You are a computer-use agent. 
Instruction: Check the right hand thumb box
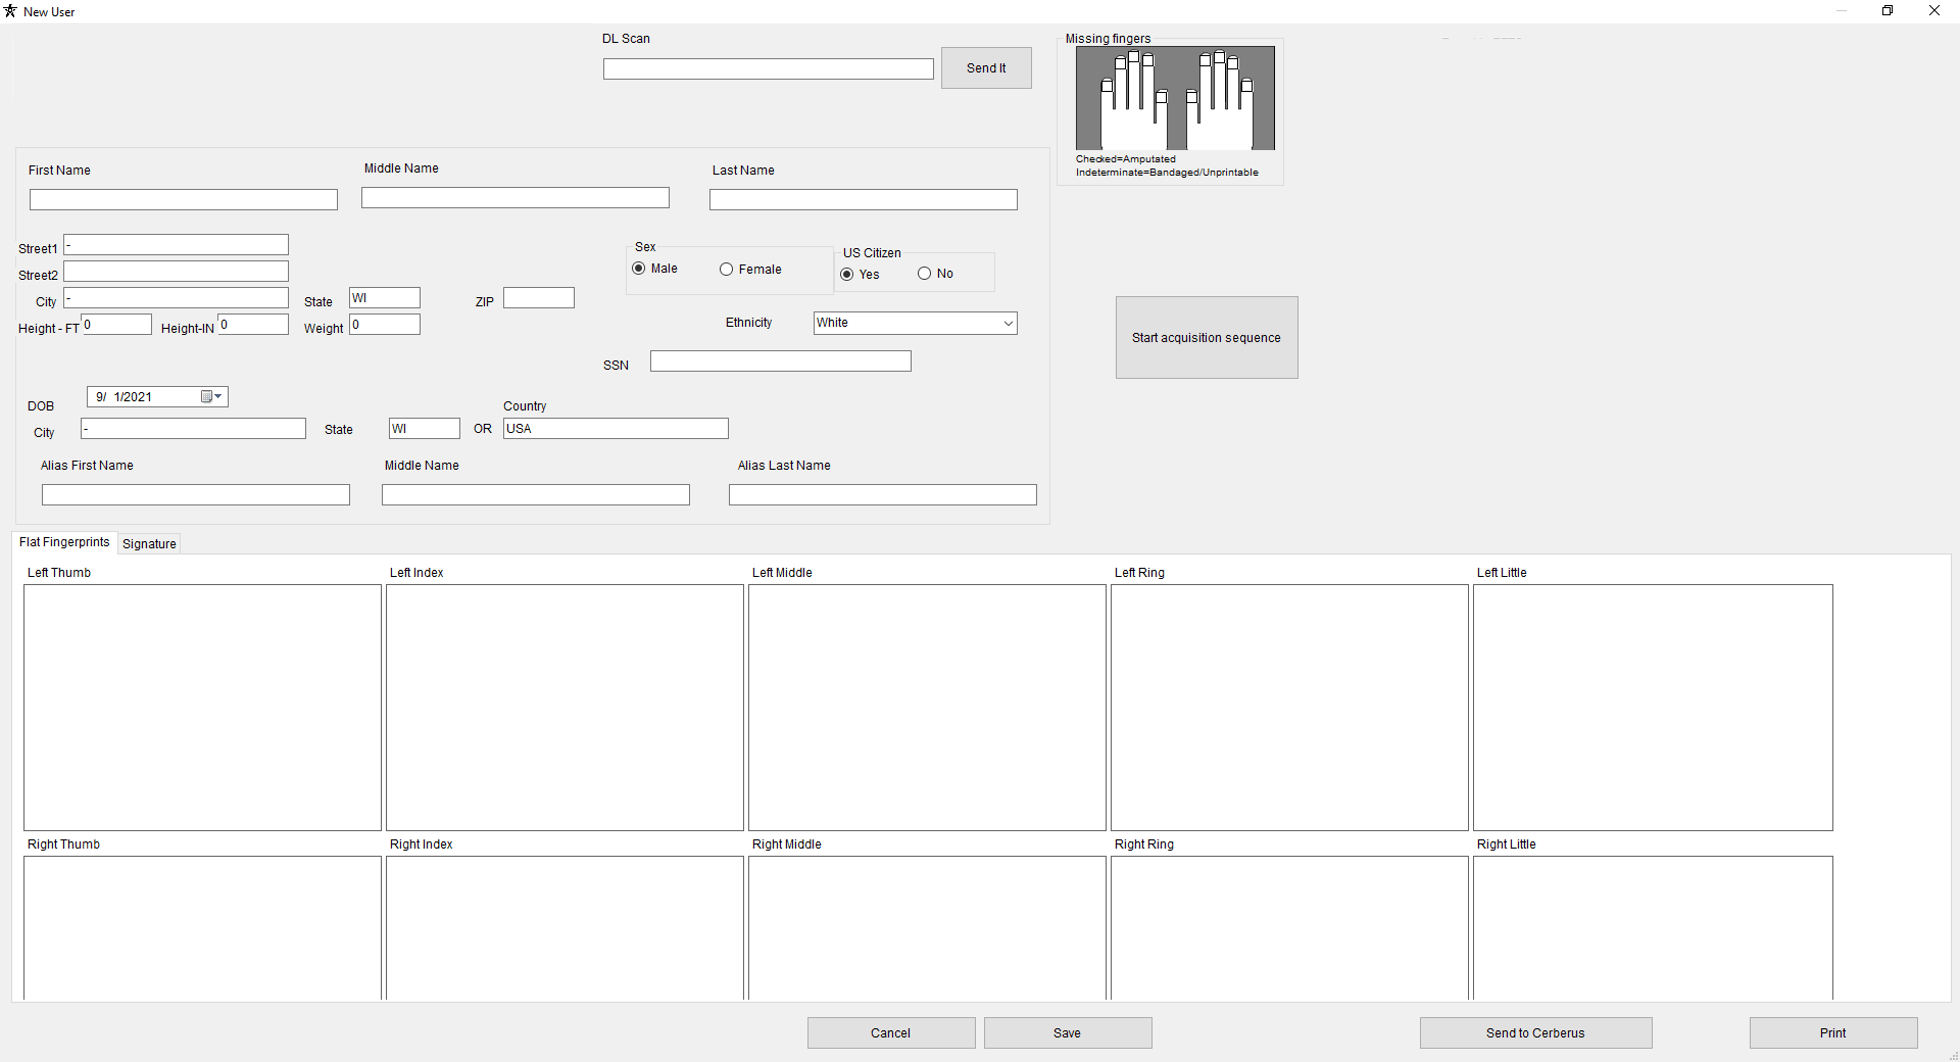coord(1192,97)
